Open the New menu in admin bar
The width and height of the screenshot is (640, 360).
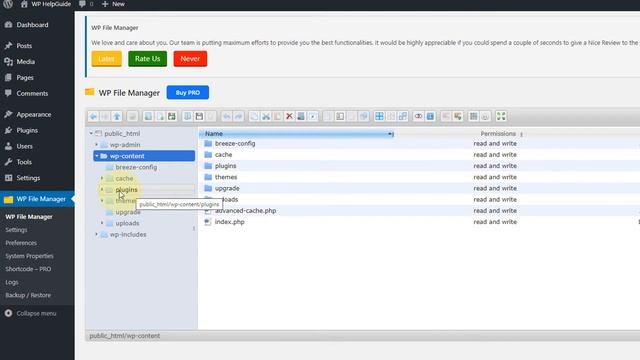click(113, 4)
